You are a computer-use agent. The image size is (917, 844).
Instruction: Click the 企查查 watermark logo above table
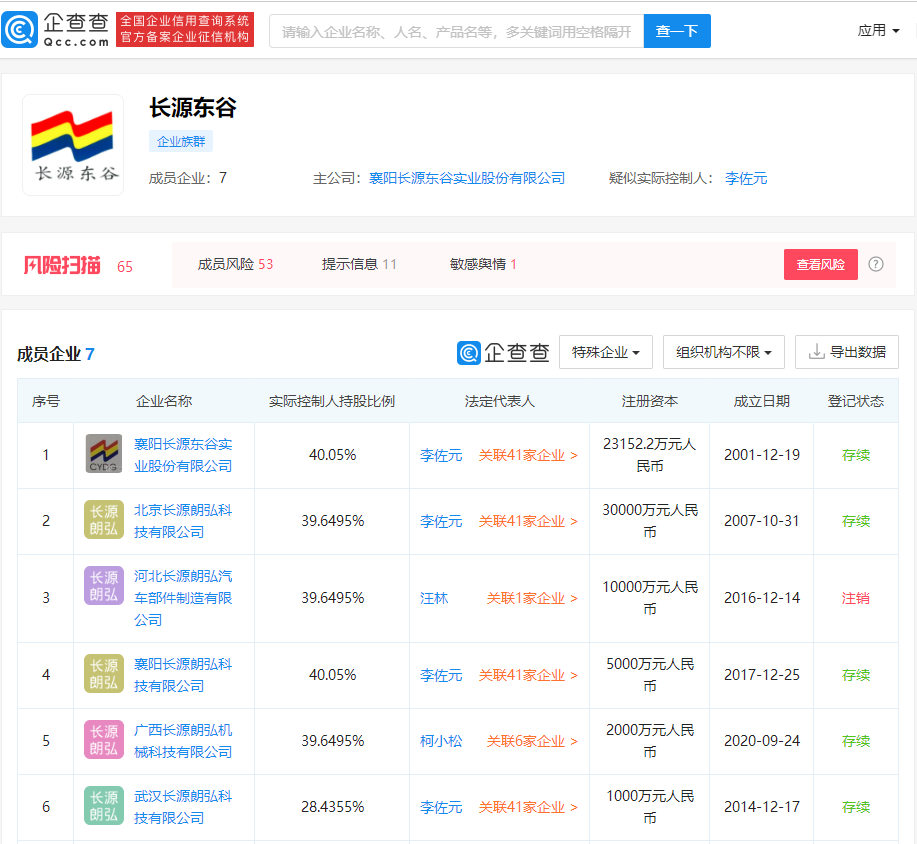tap(503, 353)
